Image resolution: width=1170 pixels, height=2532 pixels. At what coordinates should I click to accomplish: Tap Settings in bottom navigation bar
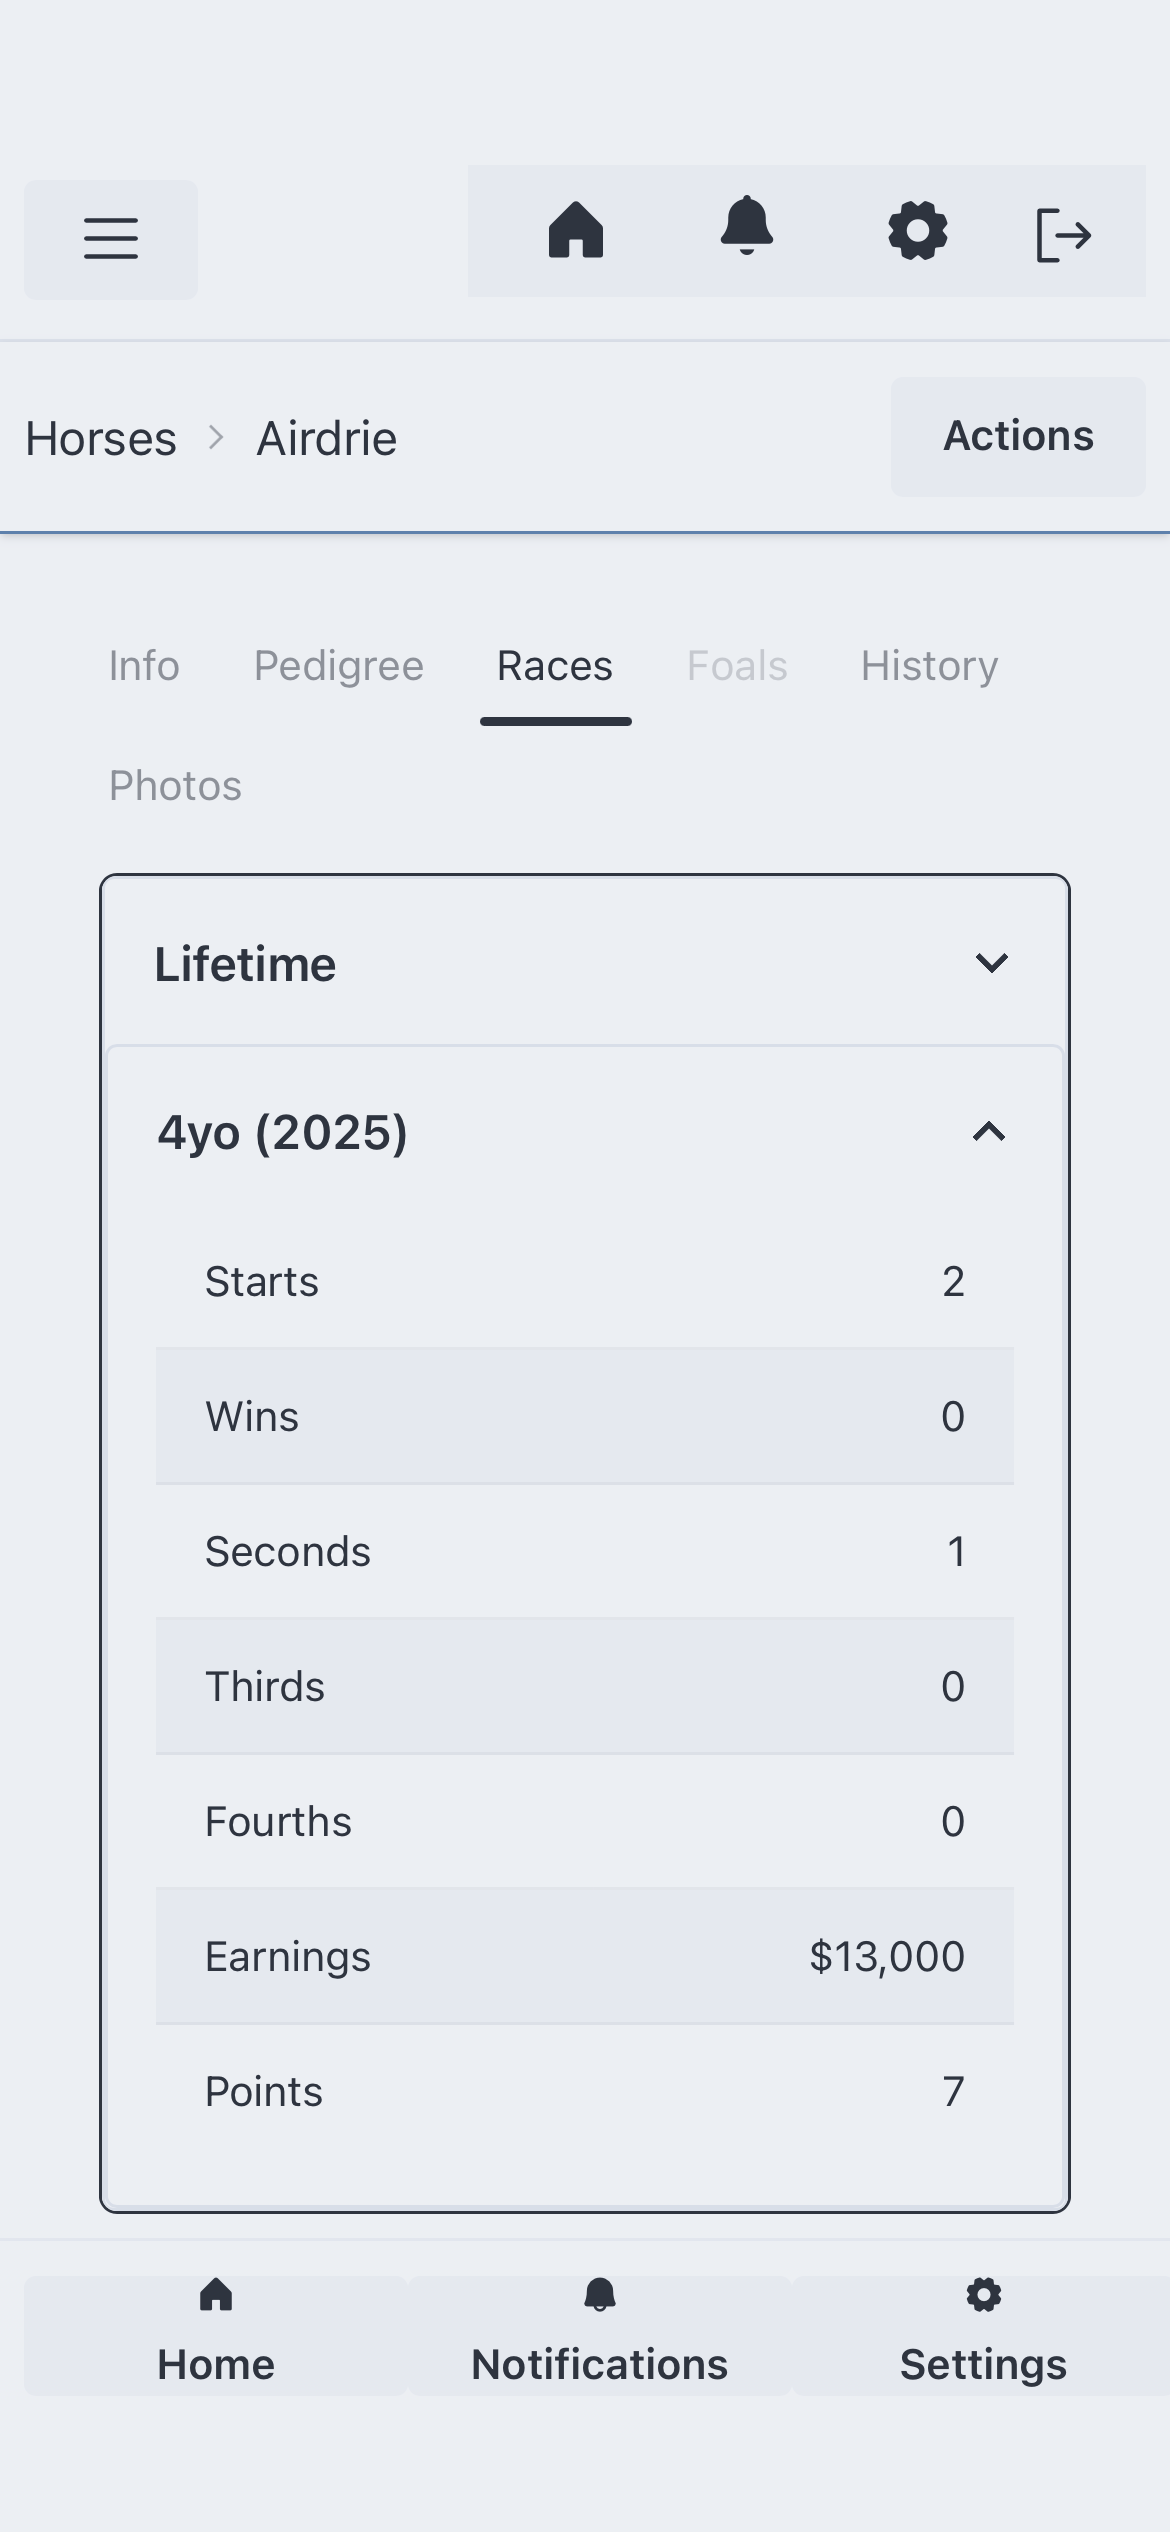[983, 2336]
